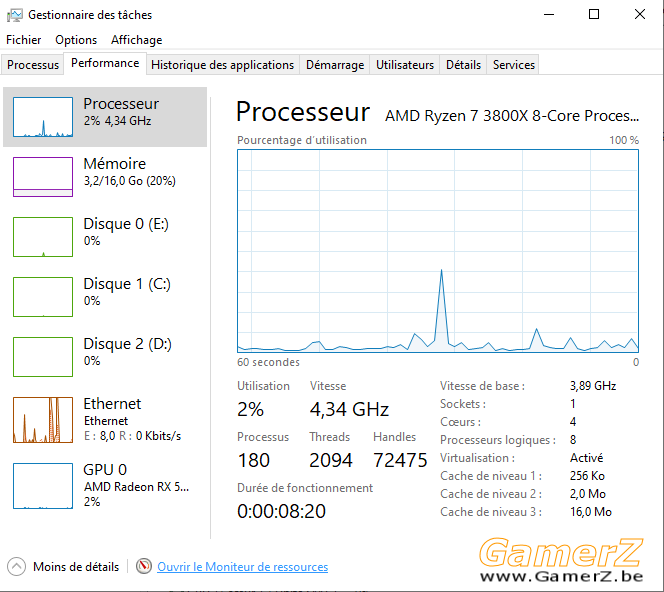Switch to the Démarrage tab
Viewport: 664px width, 592px height.
[335, 65]
